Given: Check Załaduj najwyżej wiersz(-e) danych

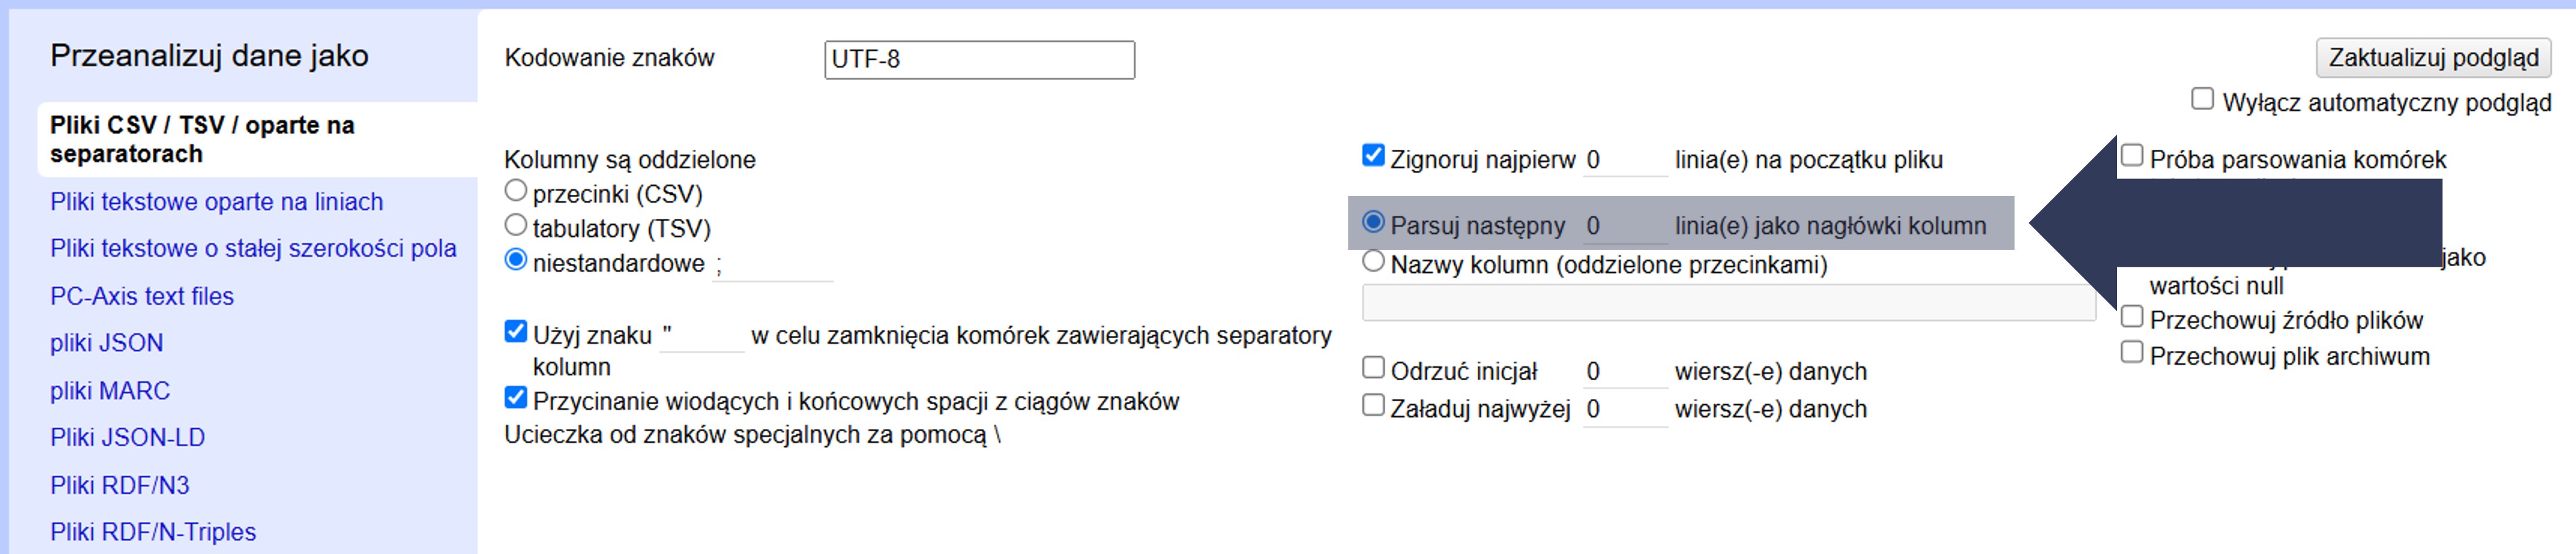Looking at the screenshot, I should [x=1373, y=406].
